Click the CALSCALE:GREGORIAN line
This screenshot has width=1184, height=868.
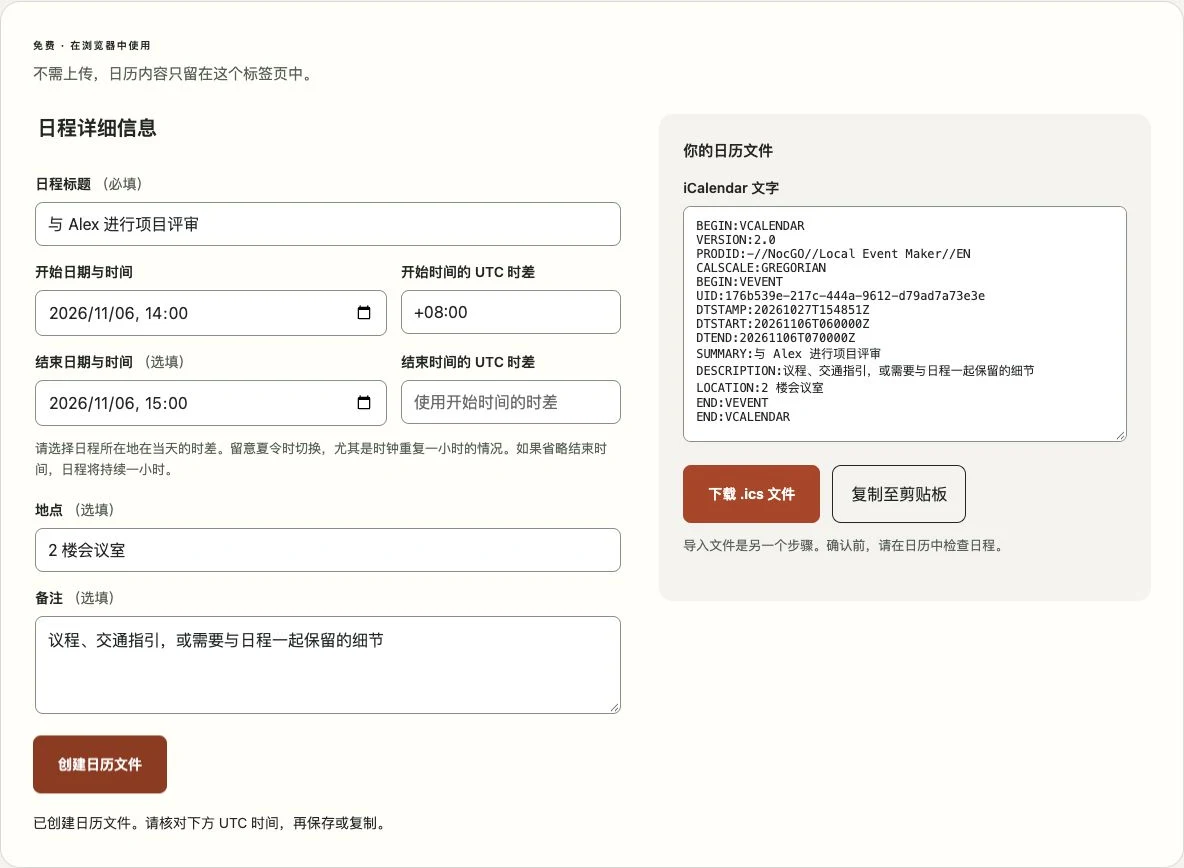coord(761,268)
